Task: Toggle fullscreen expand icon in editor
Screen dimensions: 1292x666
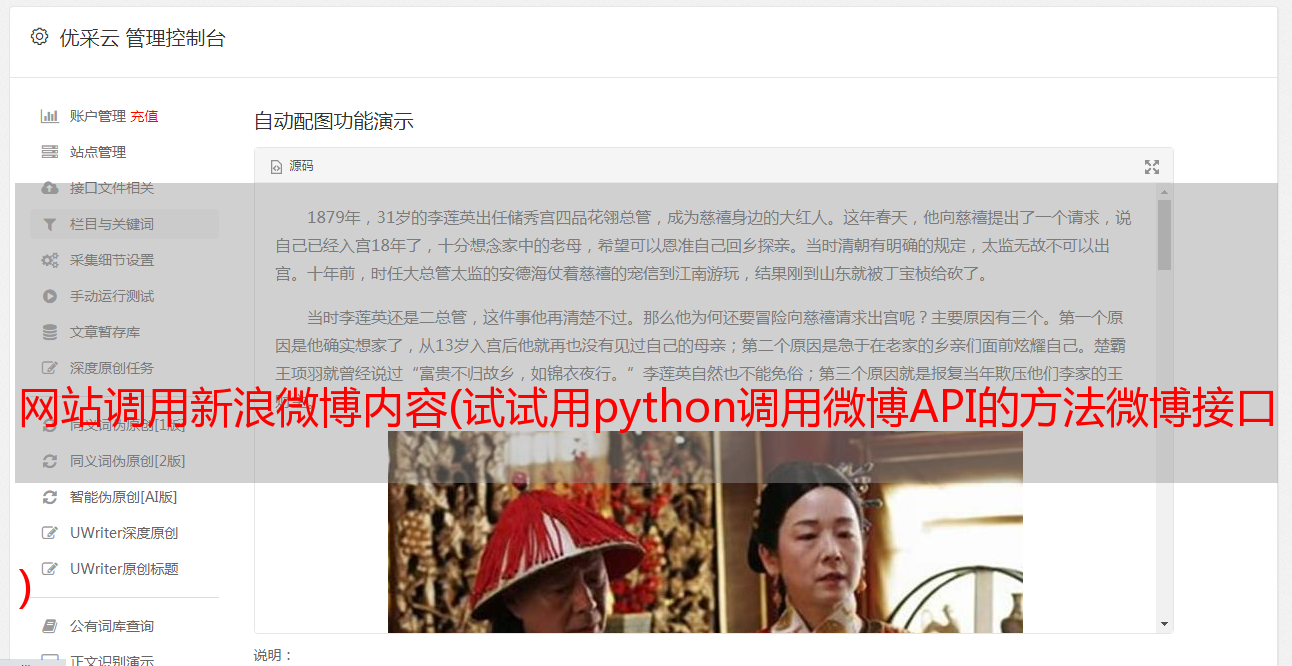Action: [1152, 167]
